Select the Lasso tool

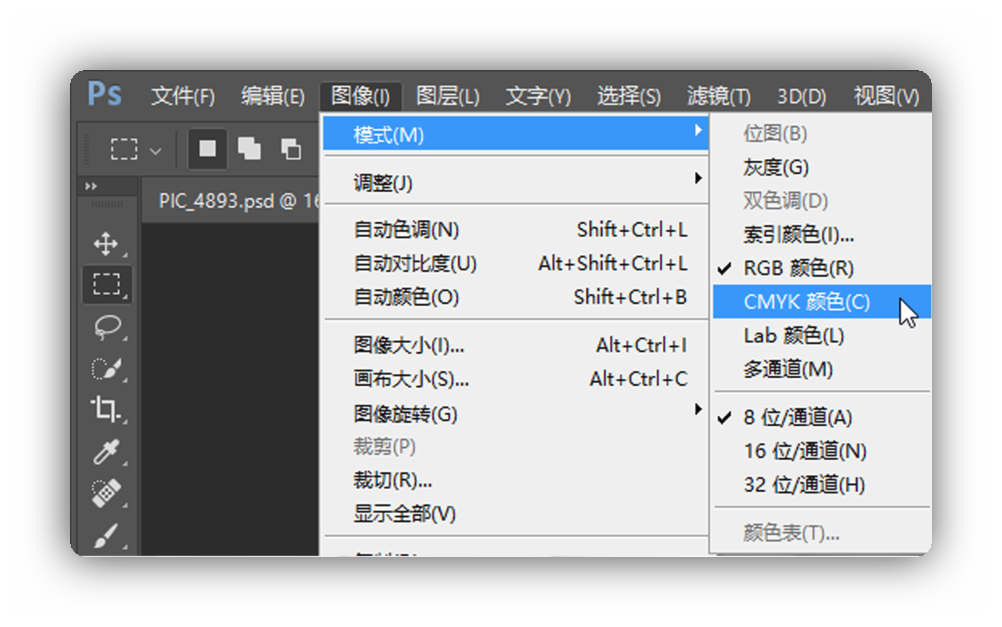click(x=107, y=327)
